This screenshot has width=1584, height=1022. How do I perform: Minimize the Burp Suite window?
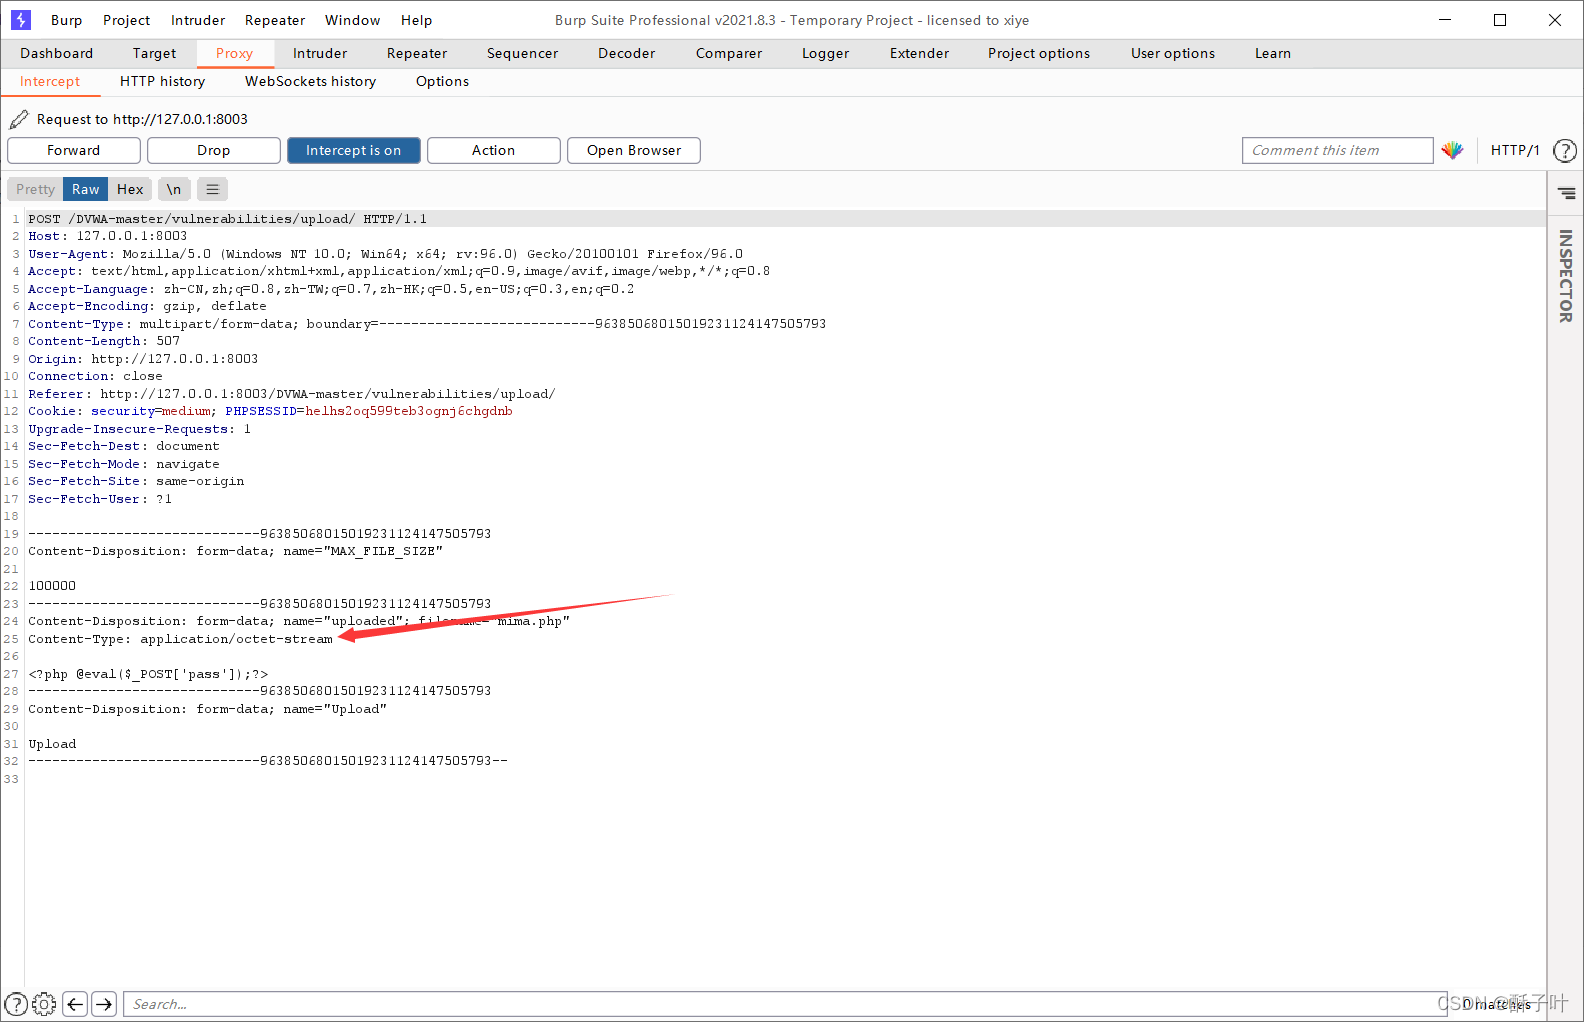(1445, 20)
